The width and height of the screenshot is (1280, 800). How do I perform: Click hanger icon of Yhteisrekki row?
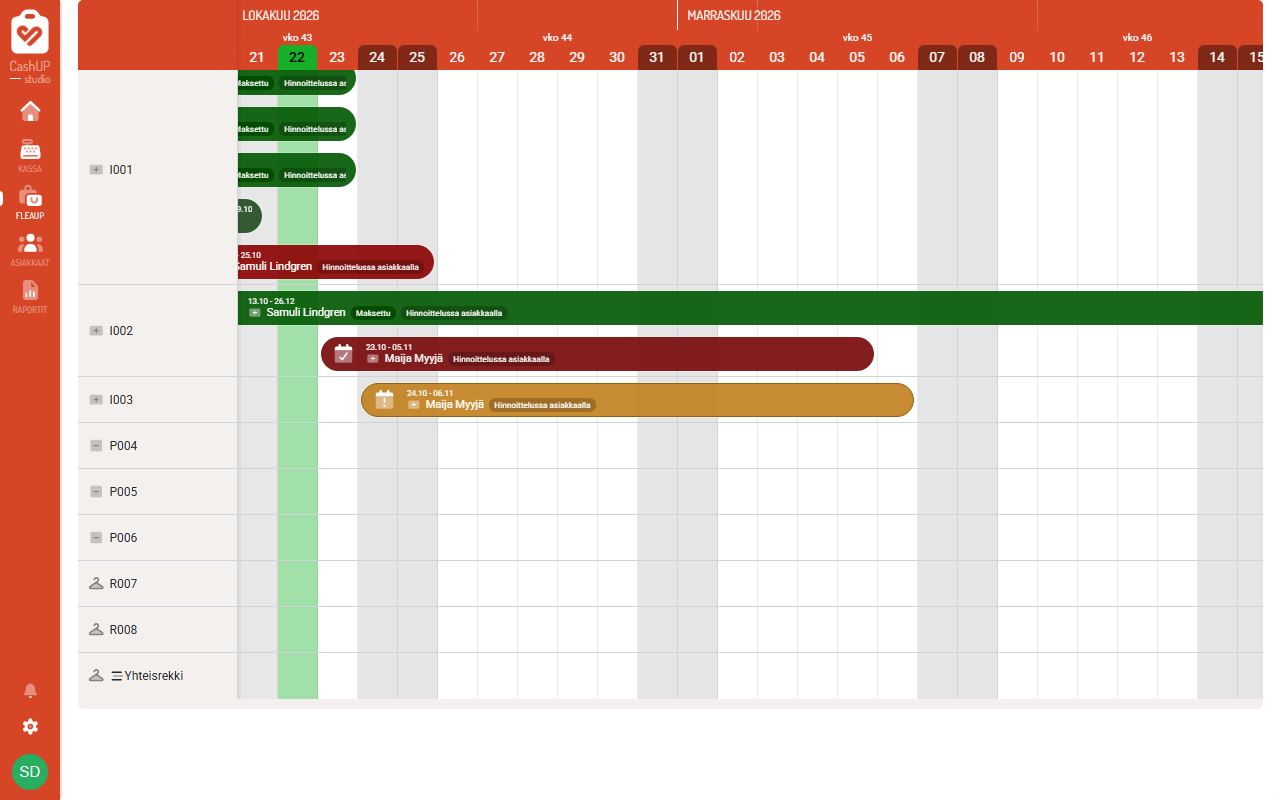pos(96,676)
